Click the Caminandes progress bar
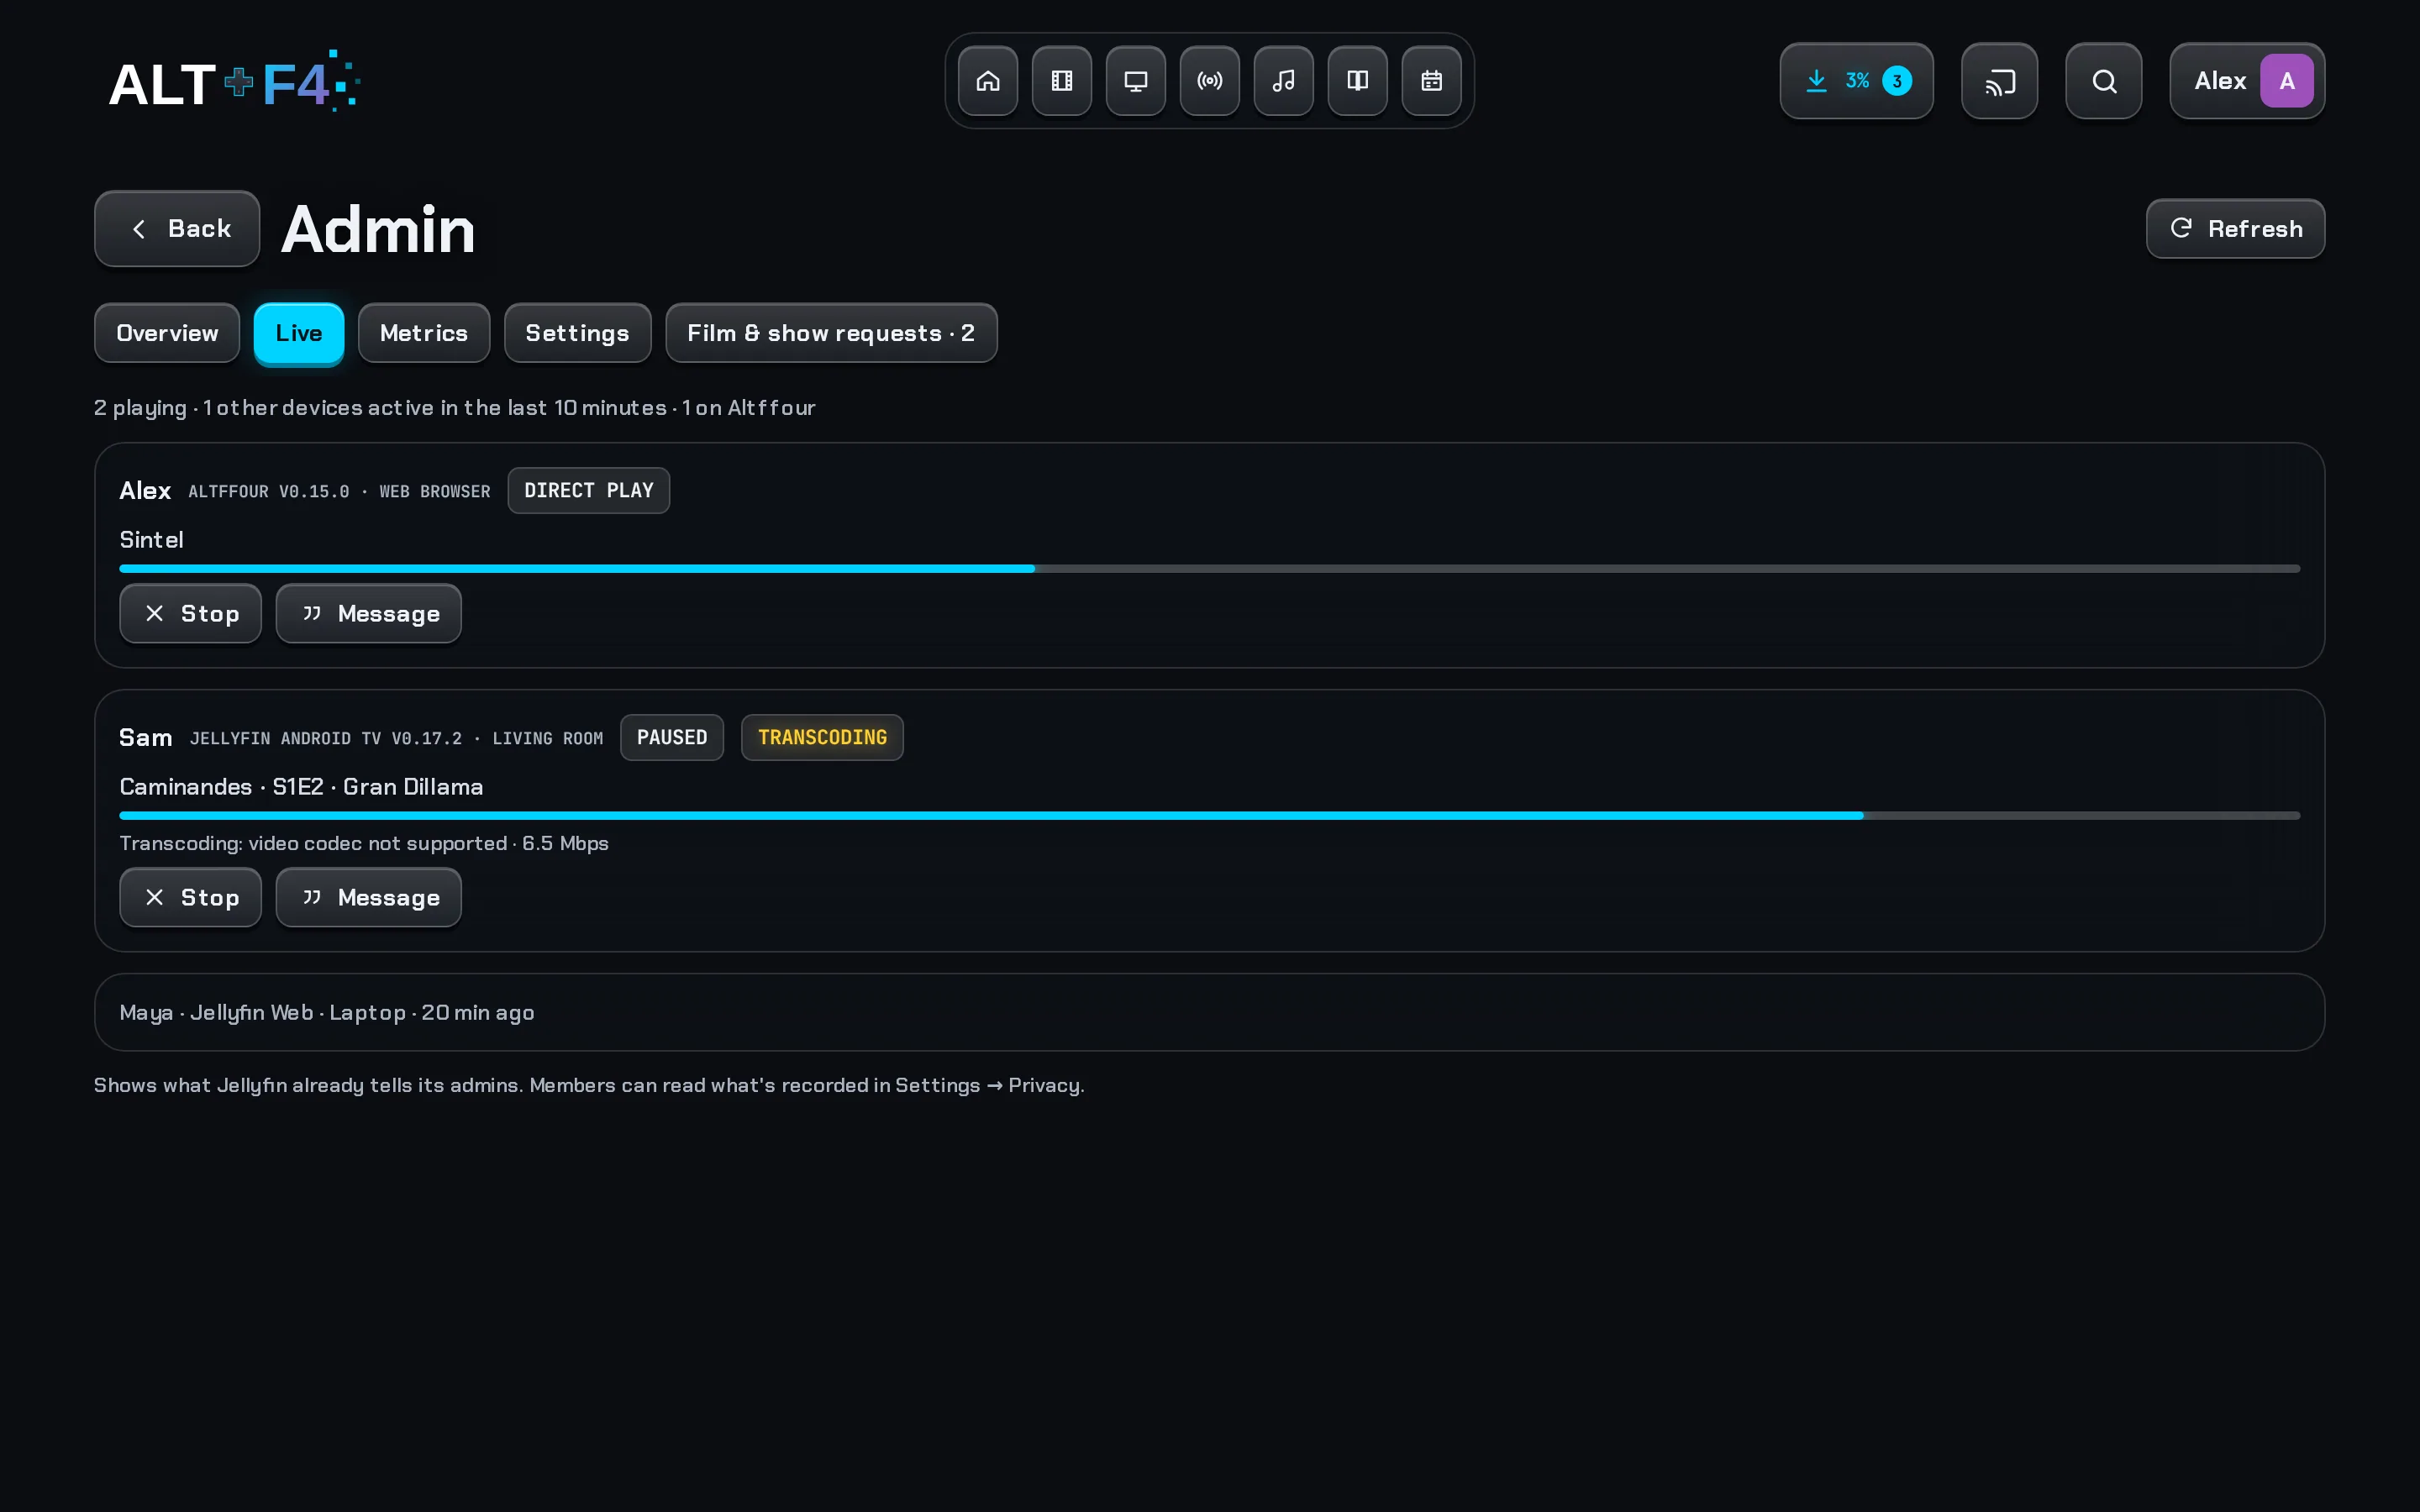 click(1209, 815)
